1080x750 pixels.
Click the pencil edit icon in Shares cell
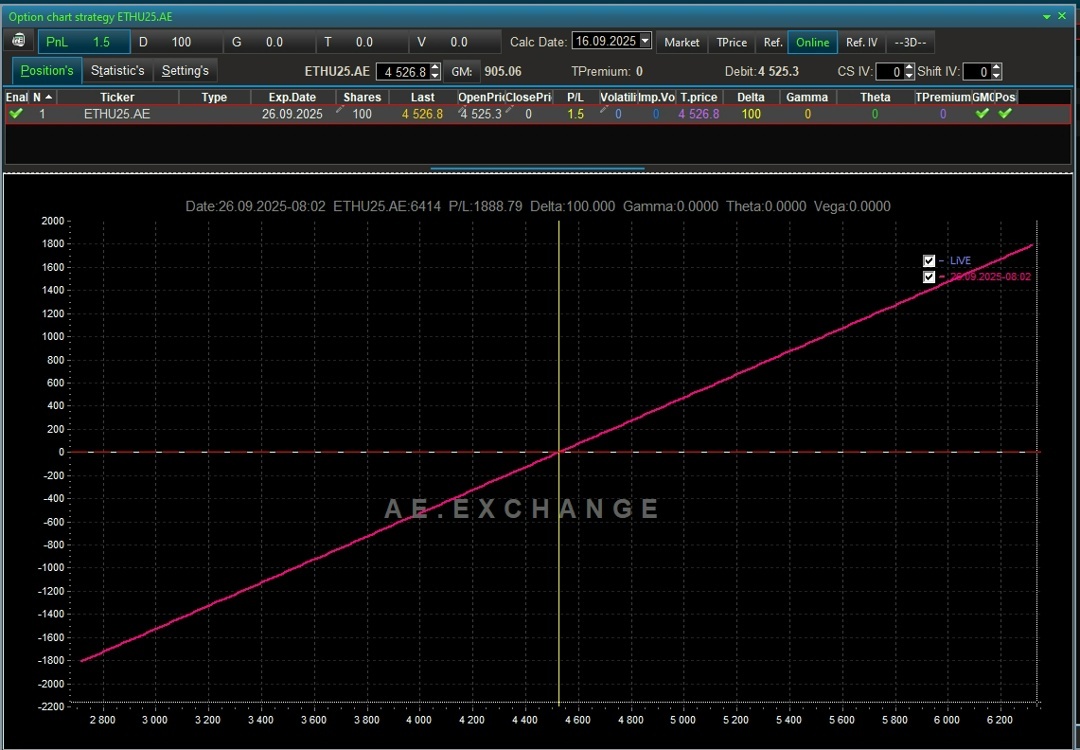(x=340, y=110)
